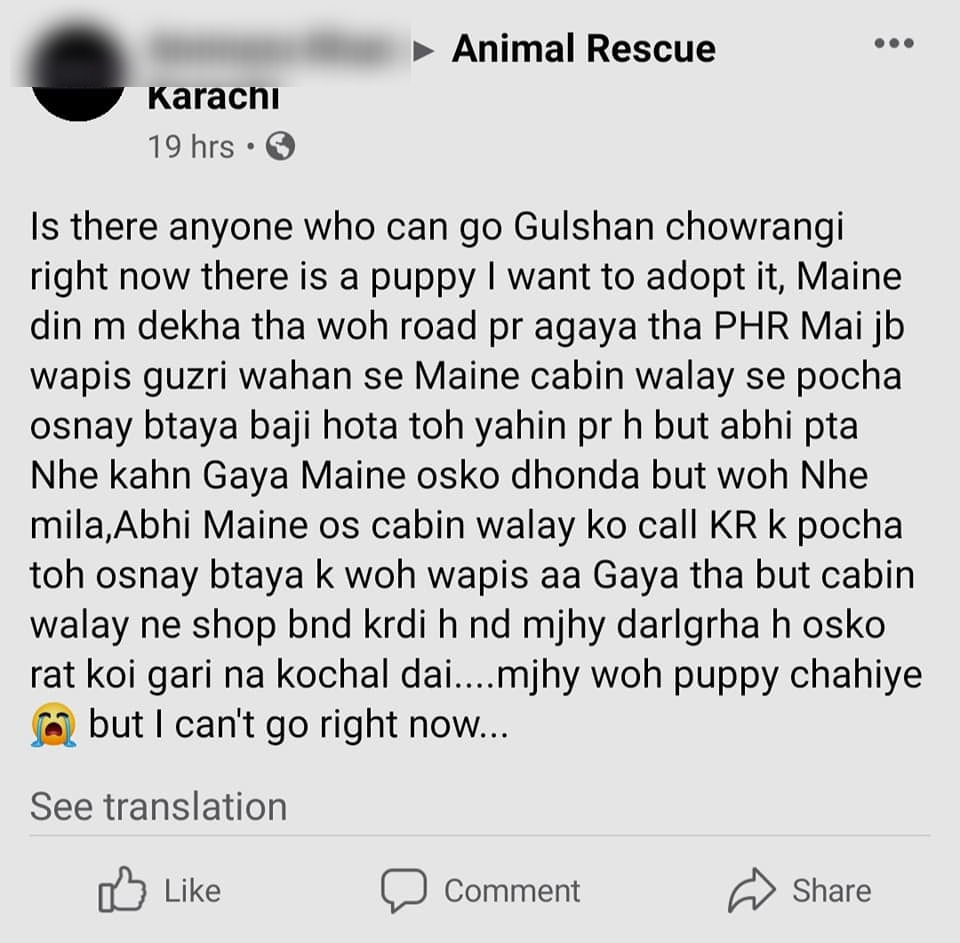Click the Karachi part of group name
Image resolution: width=960 pixels, height=943 pixels.
(213, 98)
